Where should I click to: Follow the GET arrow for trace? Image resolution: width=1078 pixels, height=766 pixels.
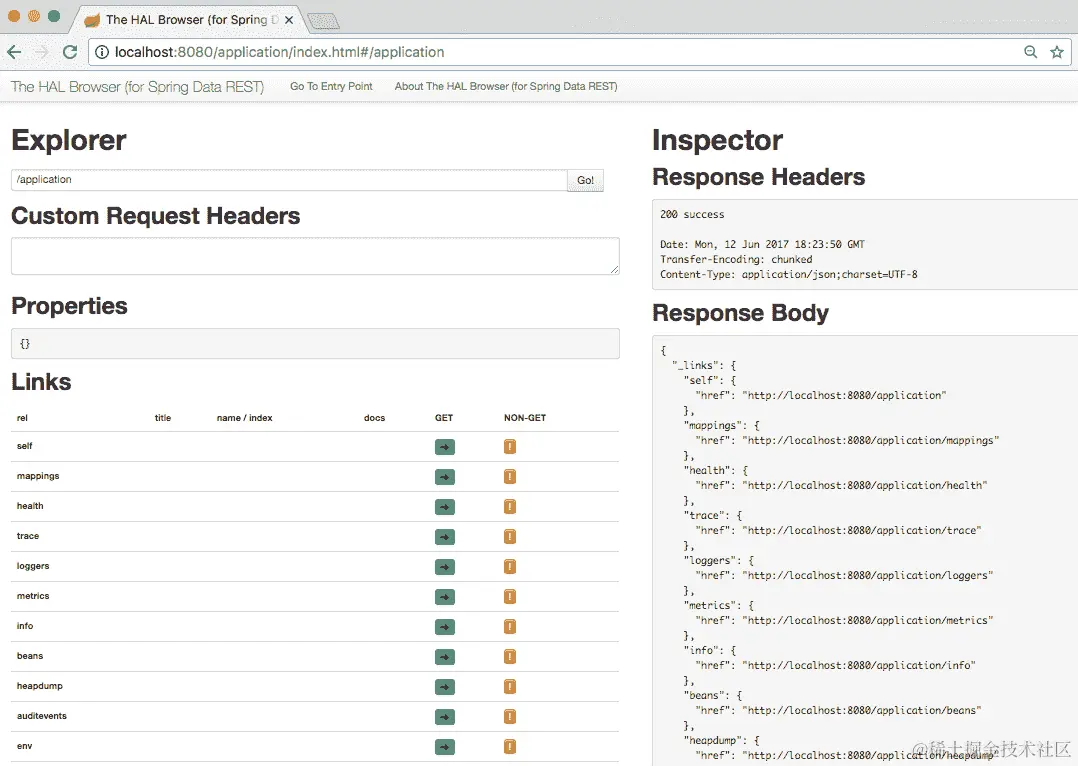click(x=445, y=537)
